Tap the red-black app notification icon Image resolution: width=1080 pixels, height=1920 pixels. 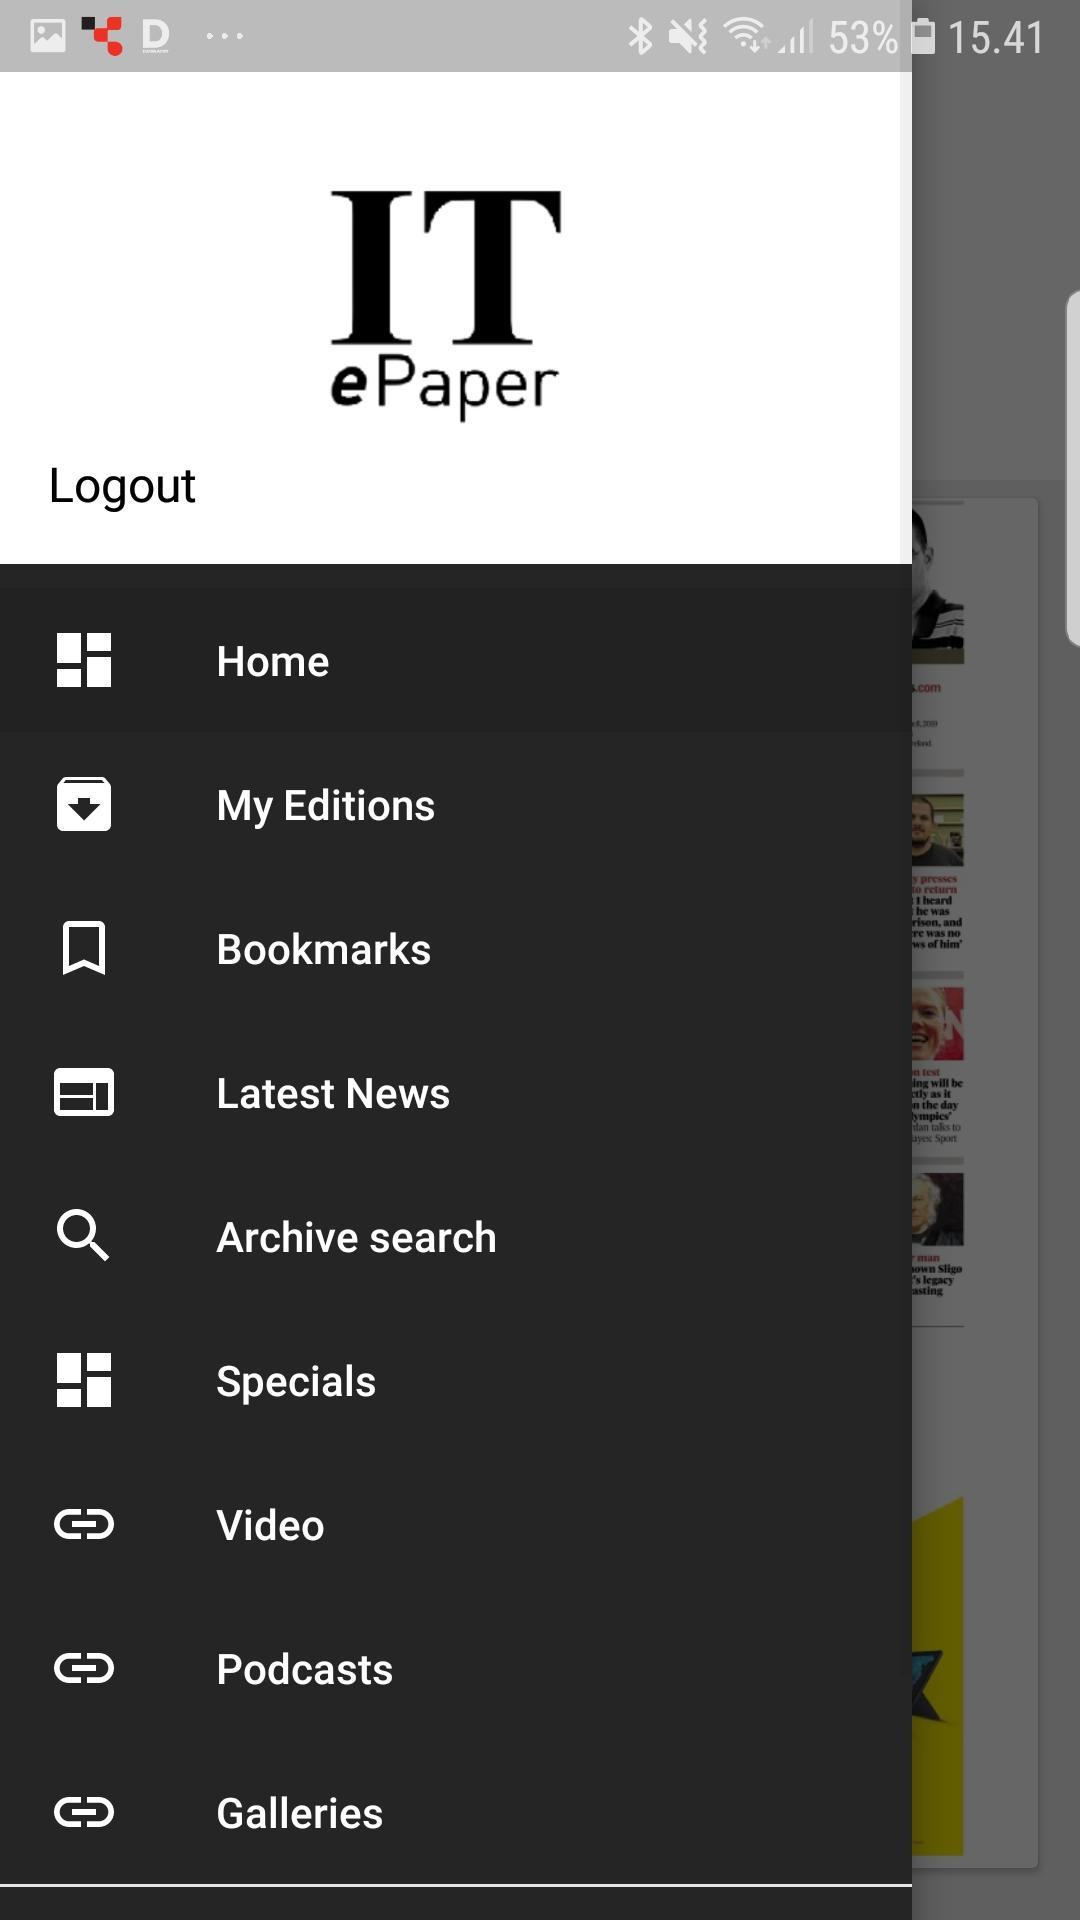102,36
